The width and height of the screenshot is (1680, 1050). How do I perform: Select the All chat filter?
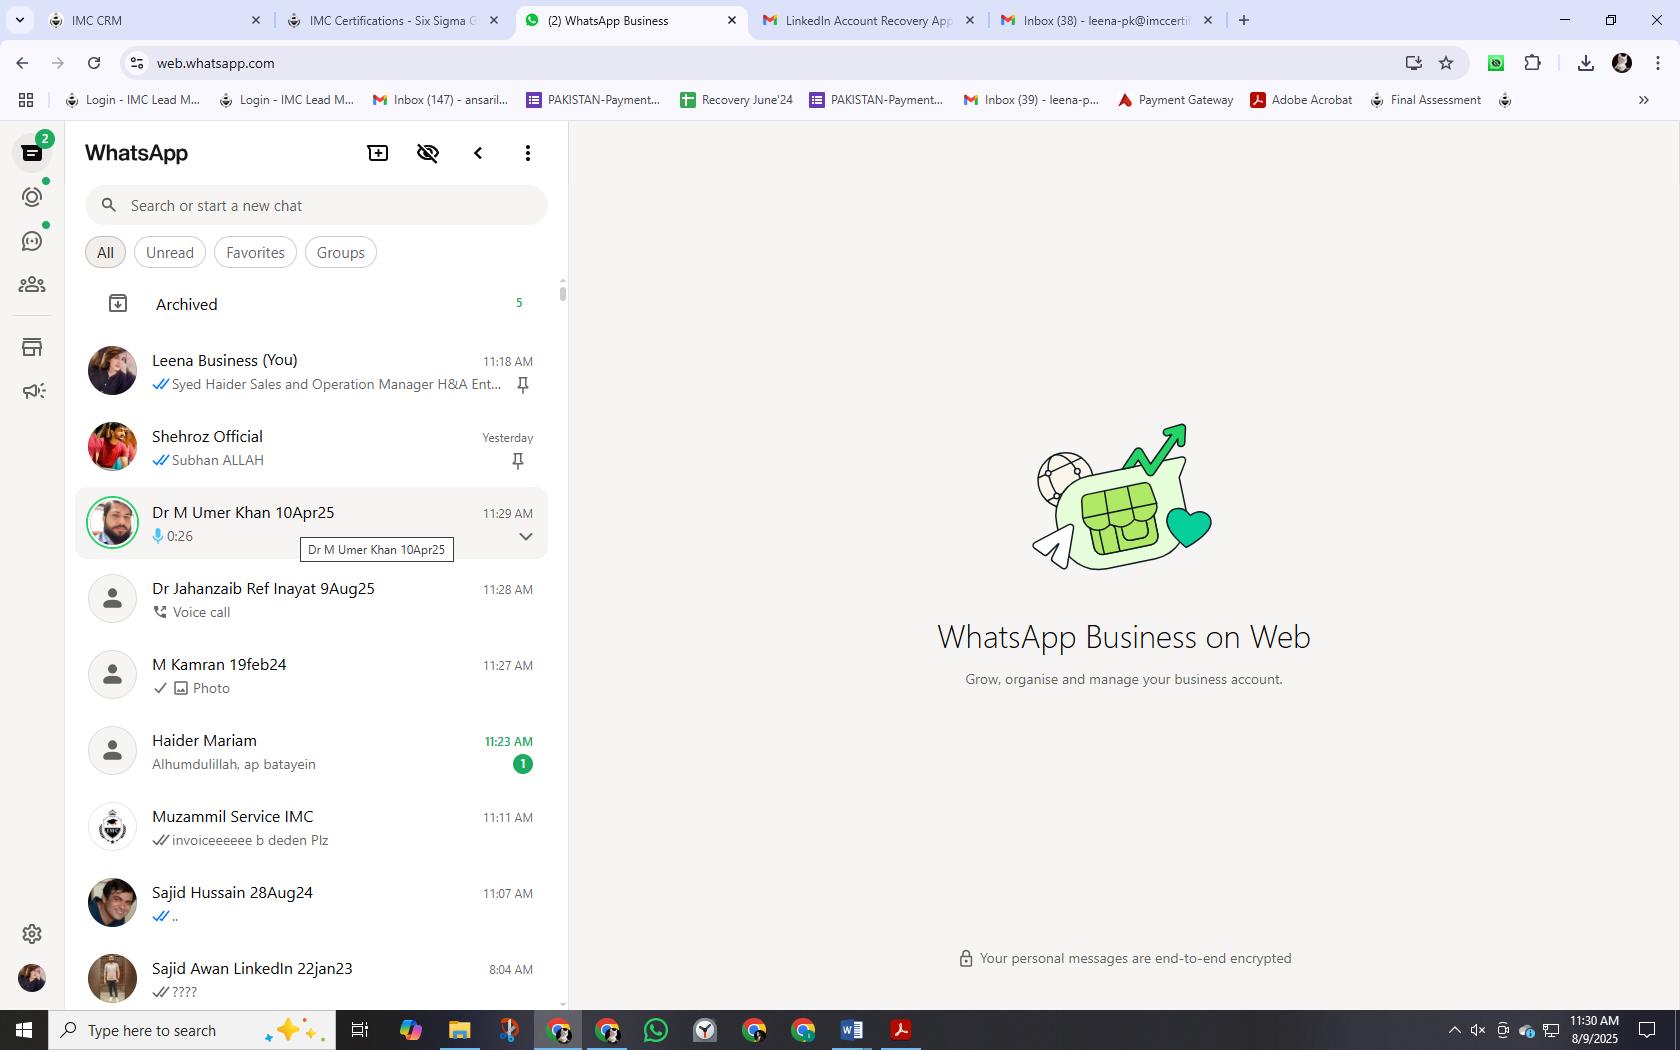click(105, 252)
